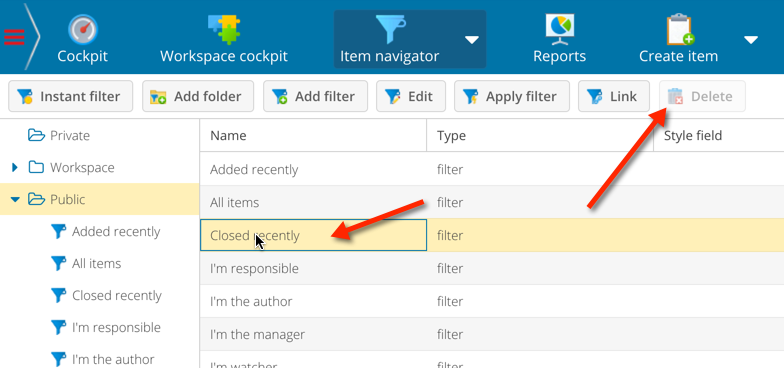Click the Create item clipboard icon
This screenshot has height=368, width=784.
pos(679,30)
